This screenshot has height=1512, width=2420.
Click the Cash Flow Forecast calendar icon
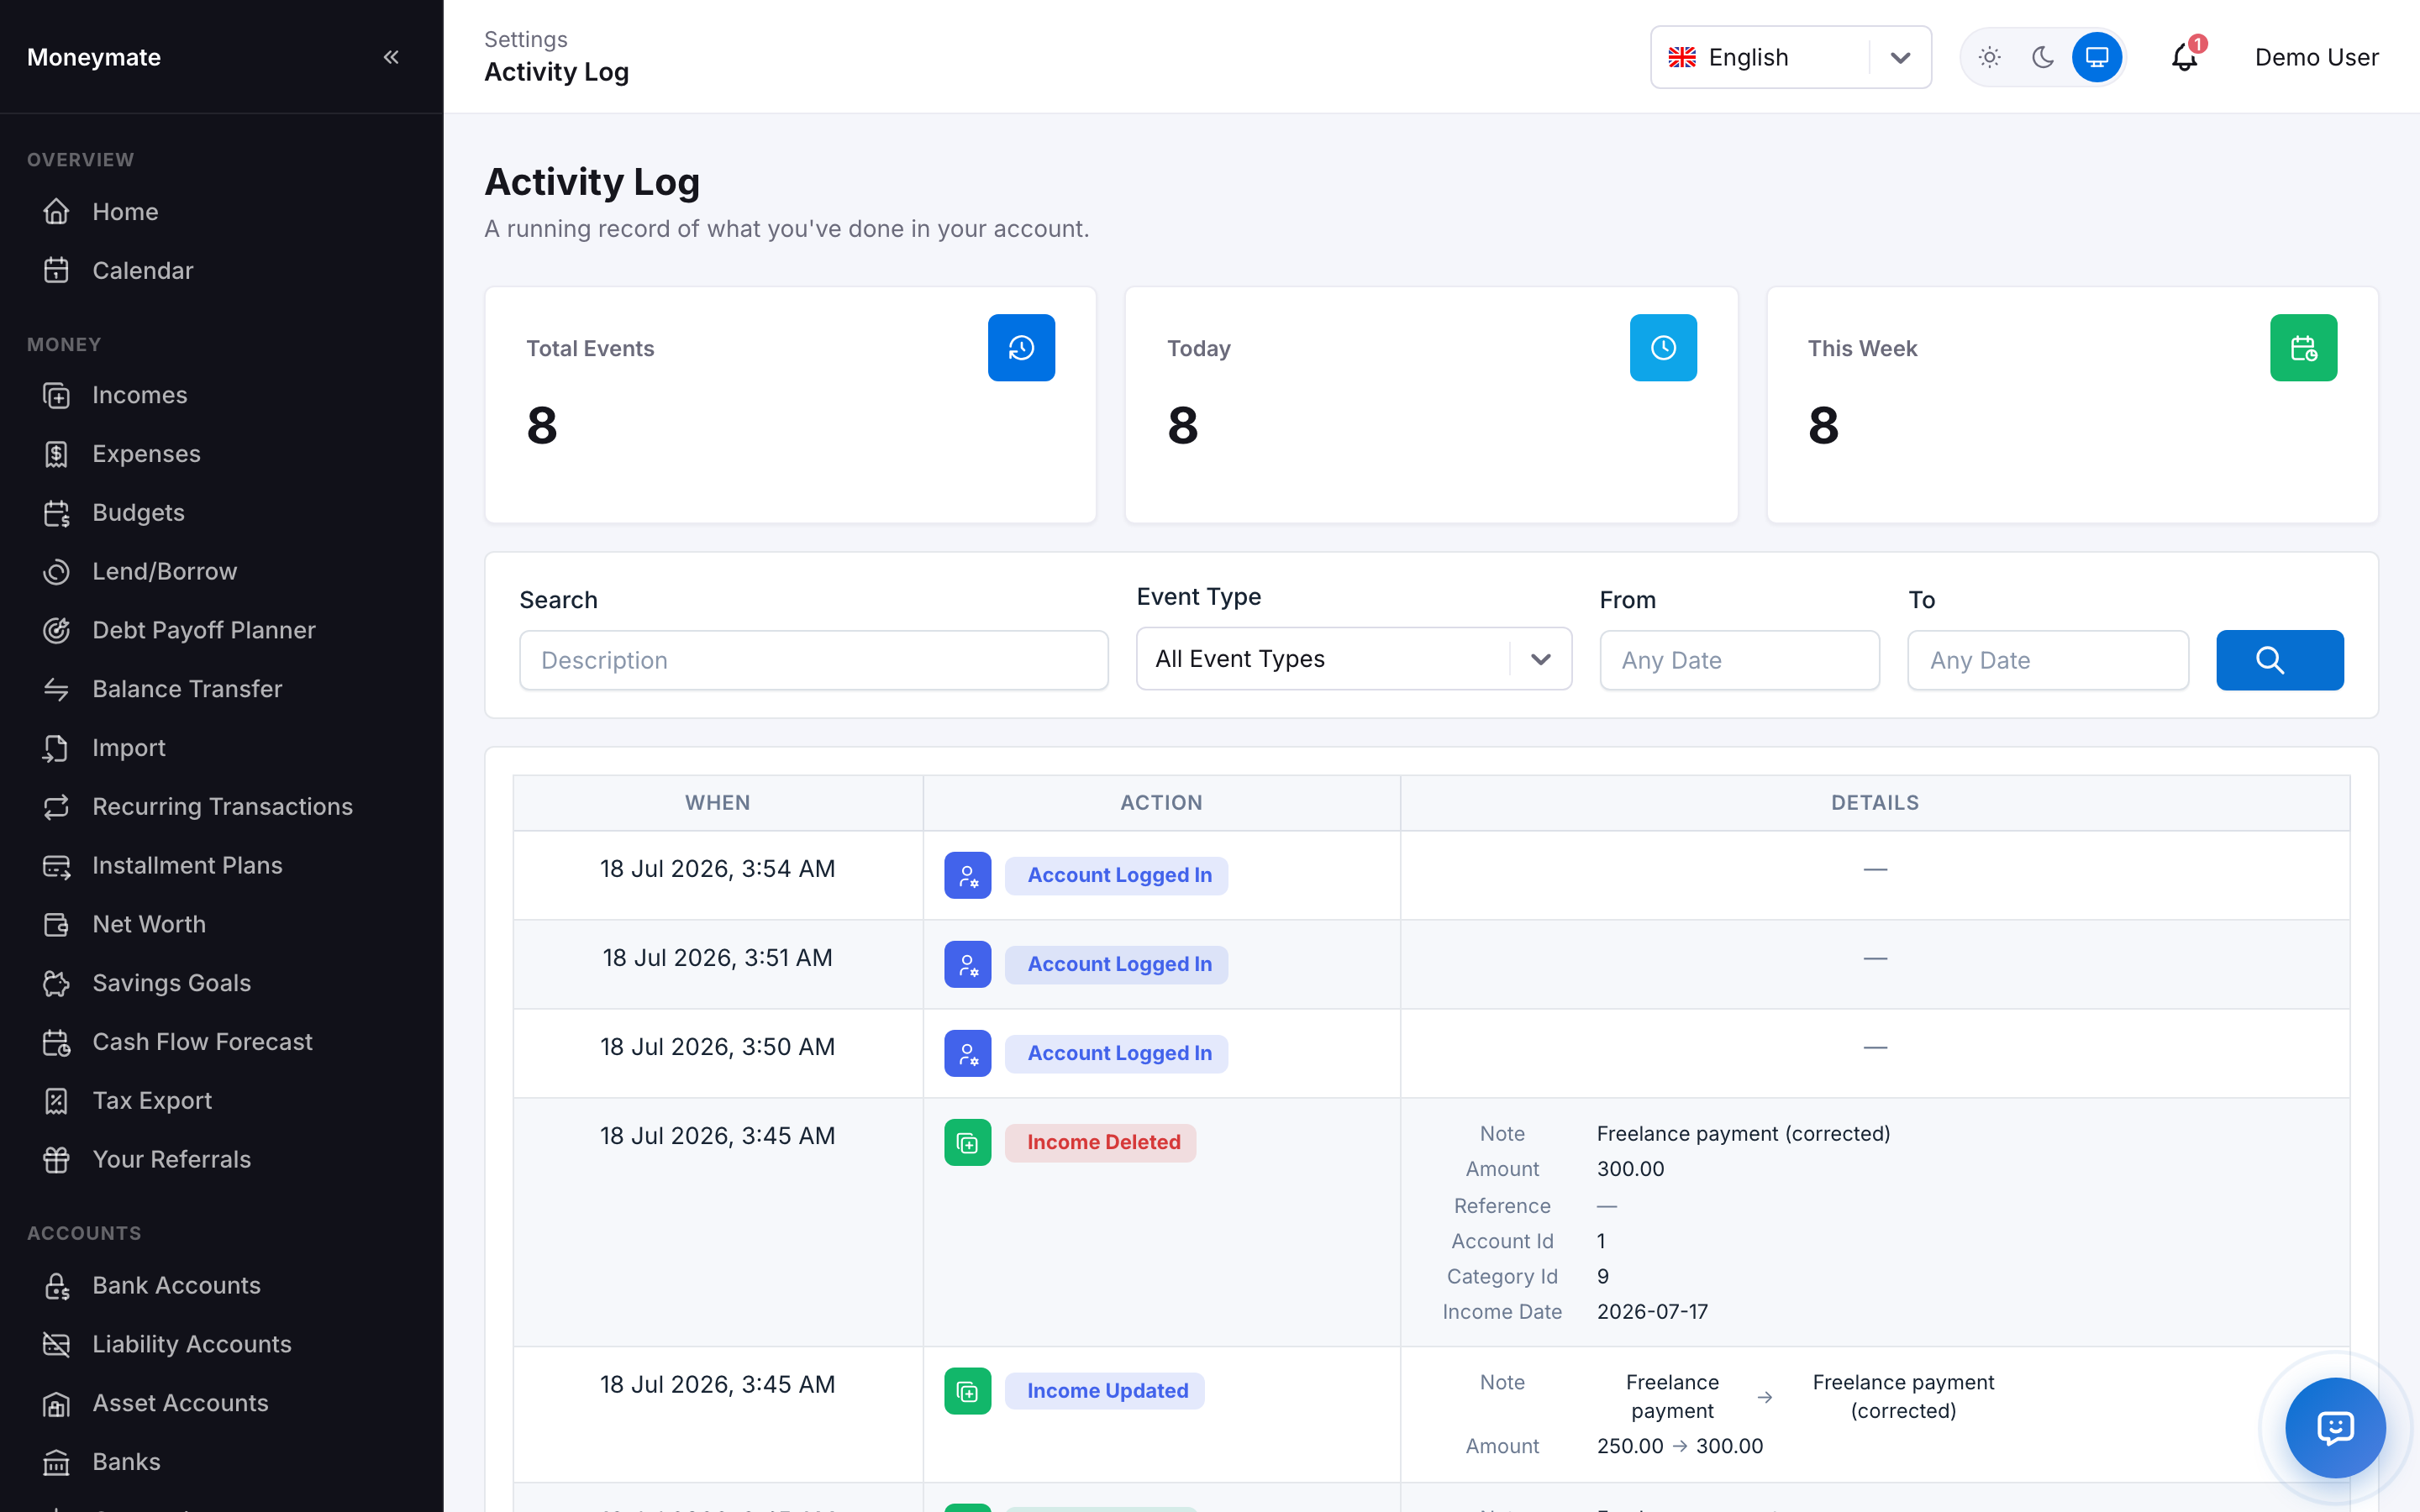click(x=57, y=1042)
